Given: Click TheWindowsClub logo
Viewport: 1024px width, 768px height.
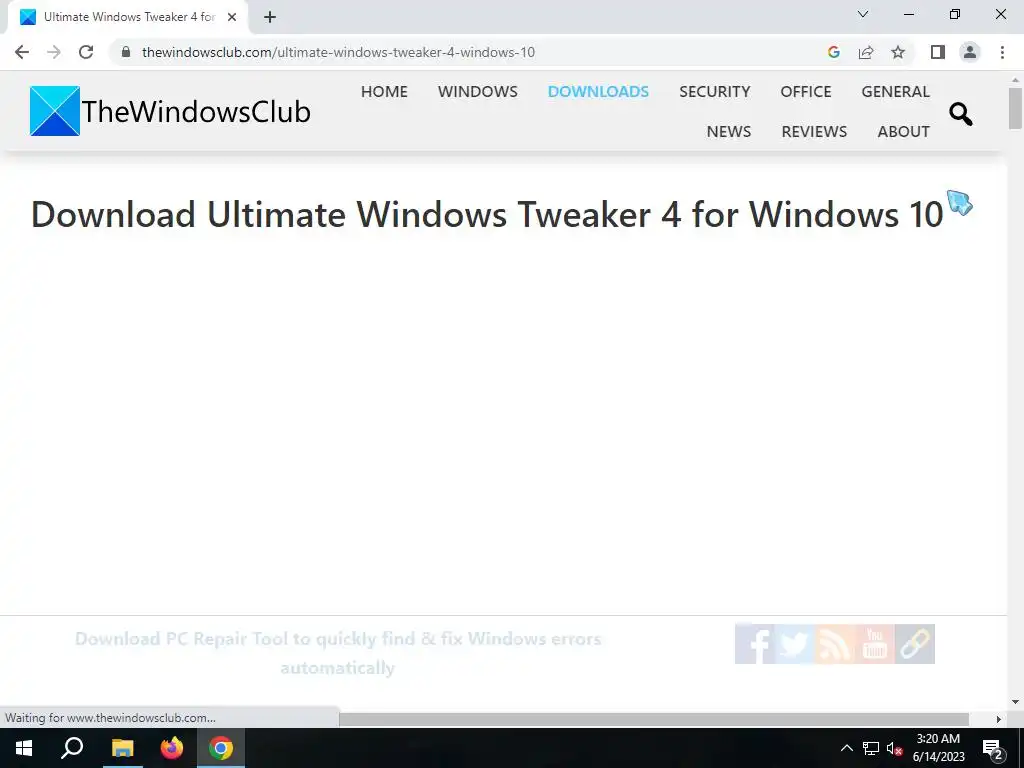Looking at the screenshot, I should click(170, 111).
